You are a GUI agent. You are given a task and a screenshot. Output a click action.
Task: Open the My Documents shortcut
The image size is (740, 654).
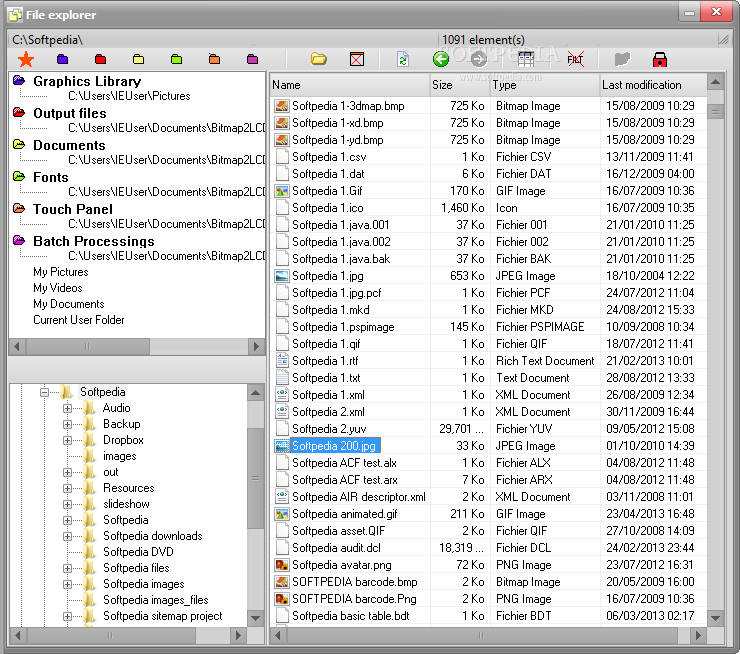68,304
